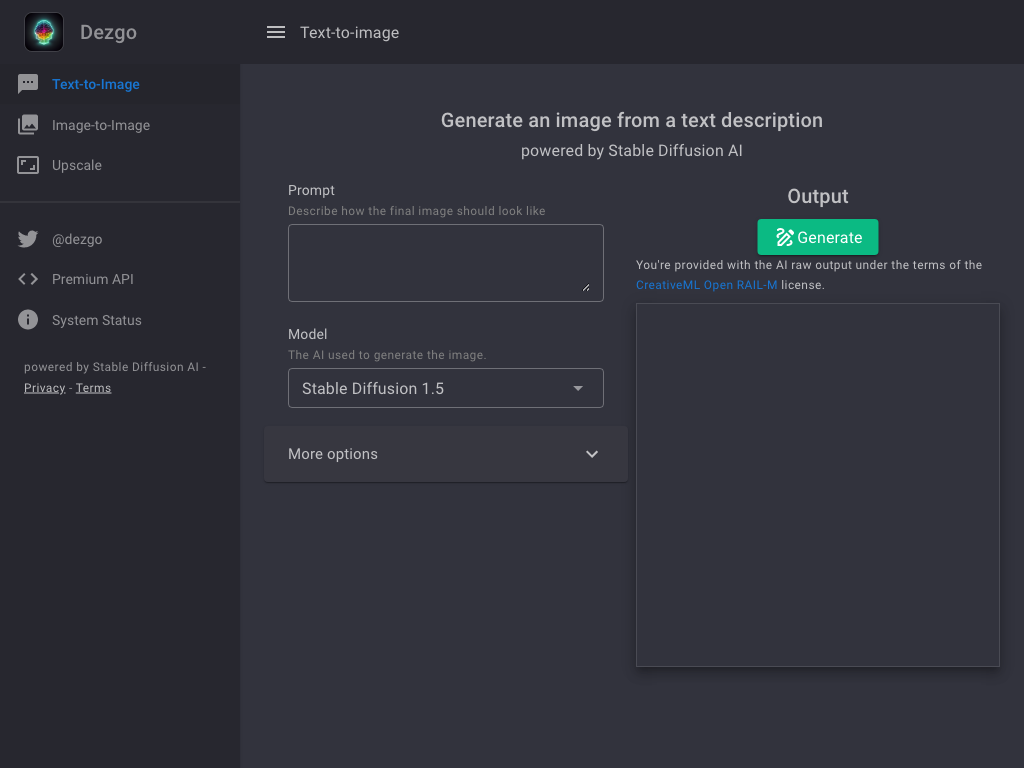Screen dimensions: 1024x768
Task: Click the Model label
Action: pyautogui.click(x=308, y=334)
